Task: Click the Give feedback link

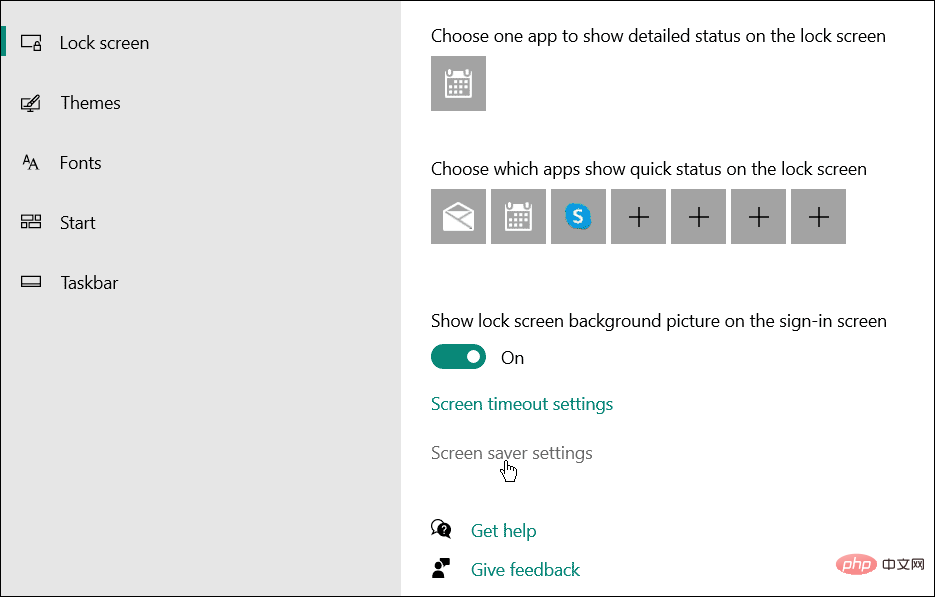Action: click(525, 570)
